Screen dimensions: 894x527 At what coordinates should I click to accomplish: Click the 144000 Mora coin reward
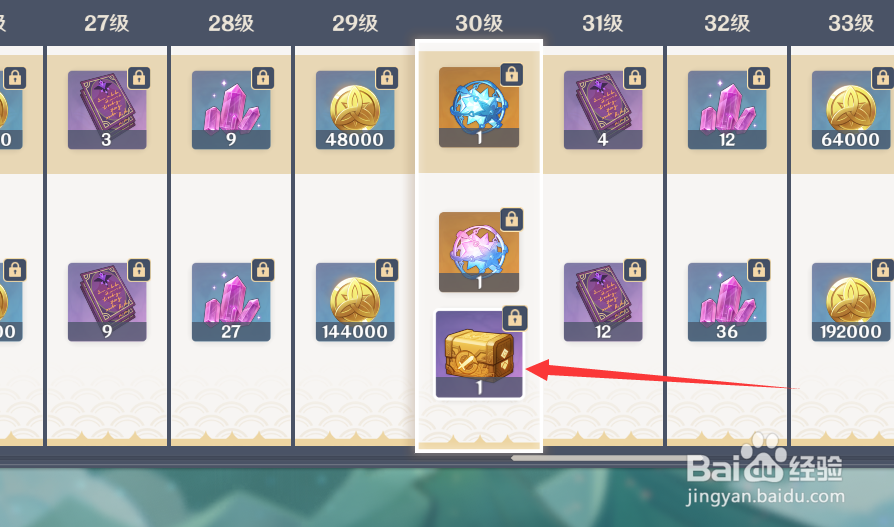[355, 302]
